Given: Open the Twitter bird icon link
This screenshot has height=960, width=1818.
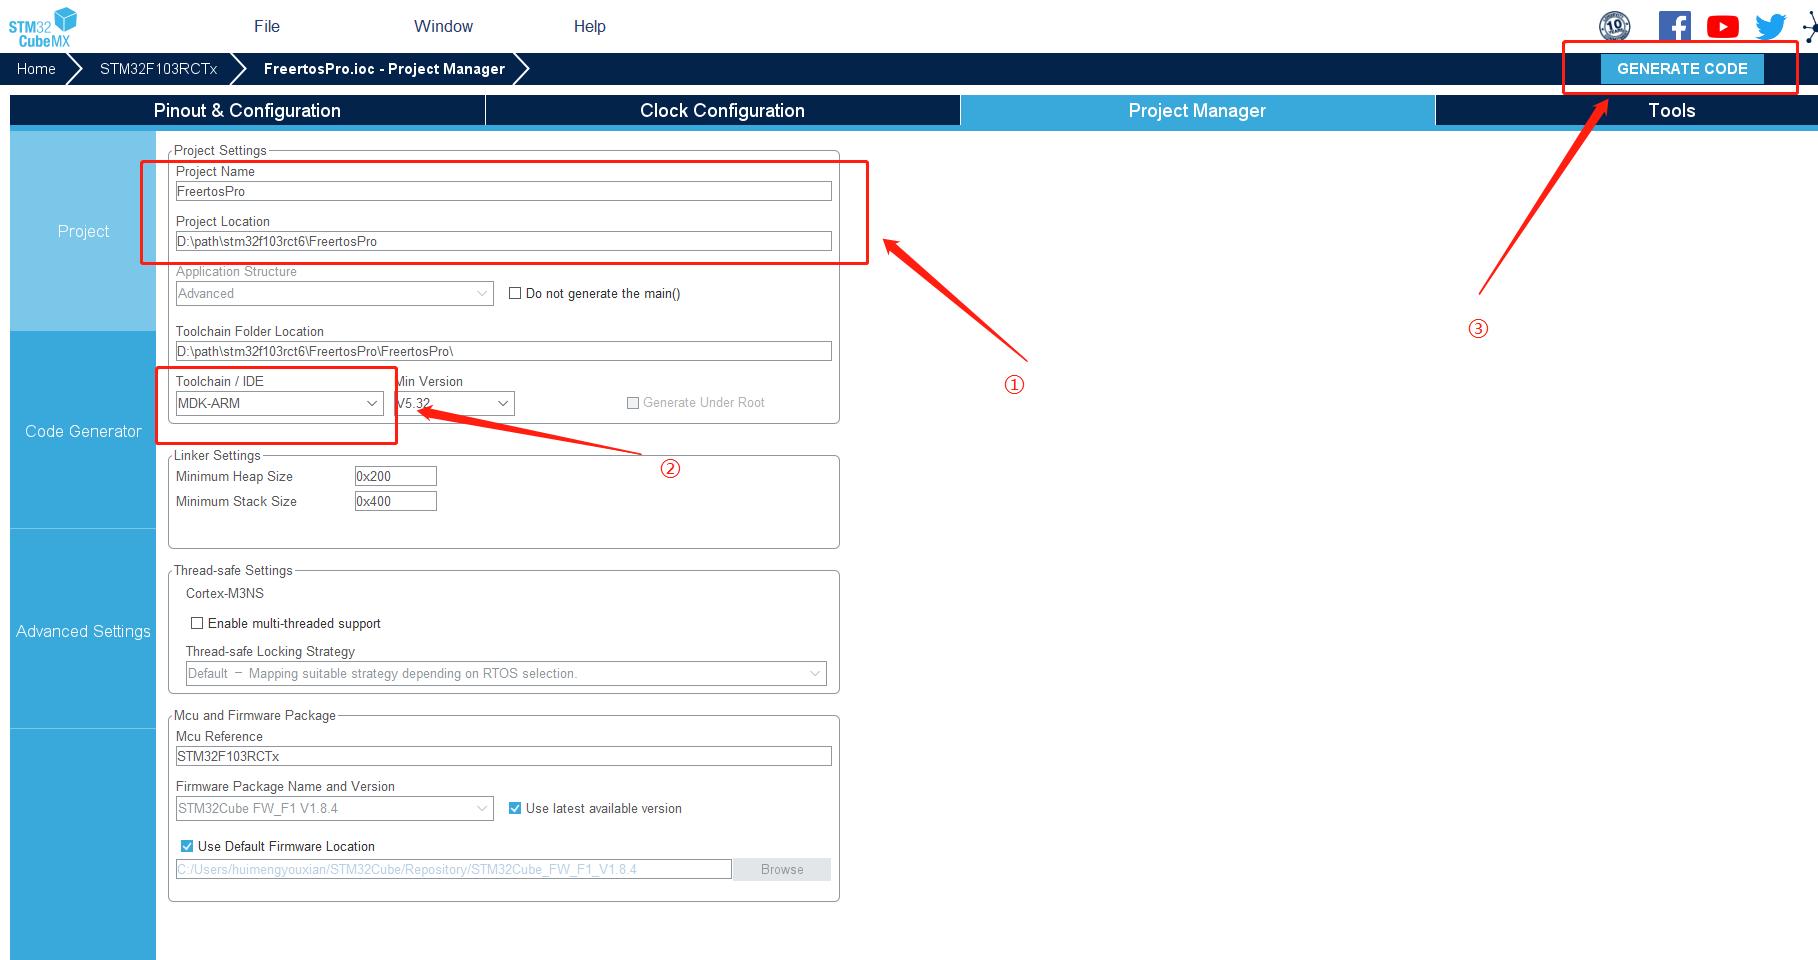Looking at the screenshot, I should click(1770, 26).
